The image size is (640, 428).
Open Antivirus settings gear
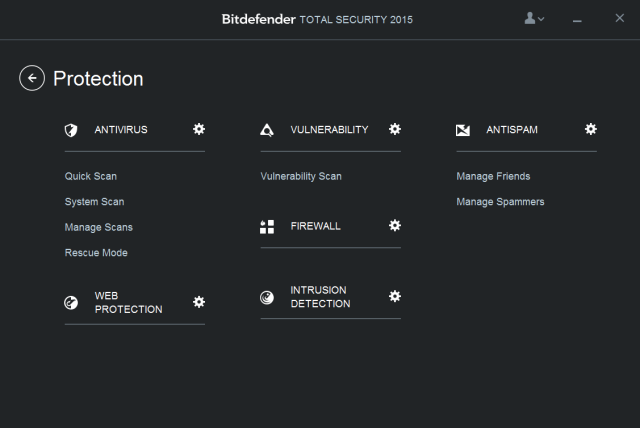199,129
